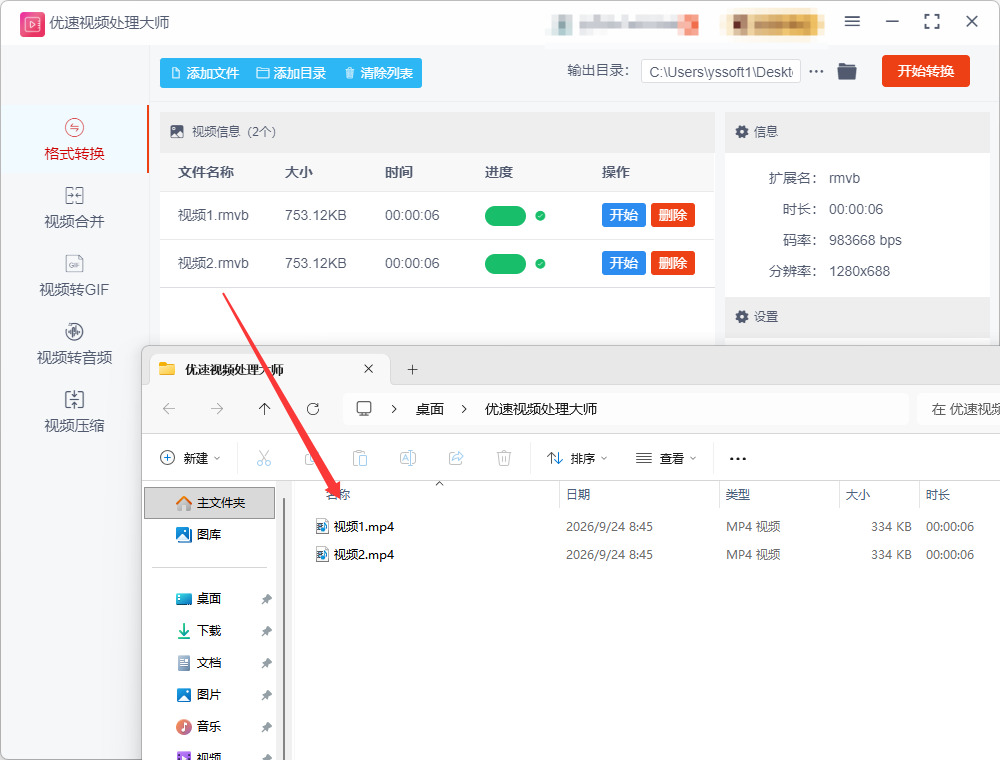Click the Paste clipboard icon in Explorer toolbar

tap(360, 458)
